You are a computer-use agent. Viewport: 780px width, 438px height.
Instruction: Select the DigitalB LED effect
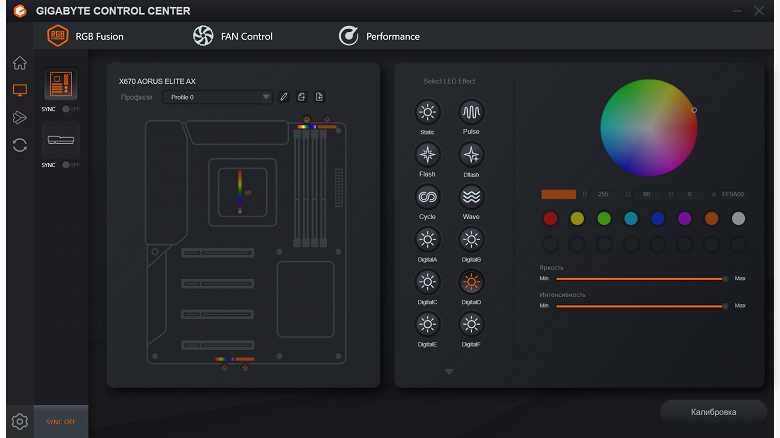click(471, 240)
